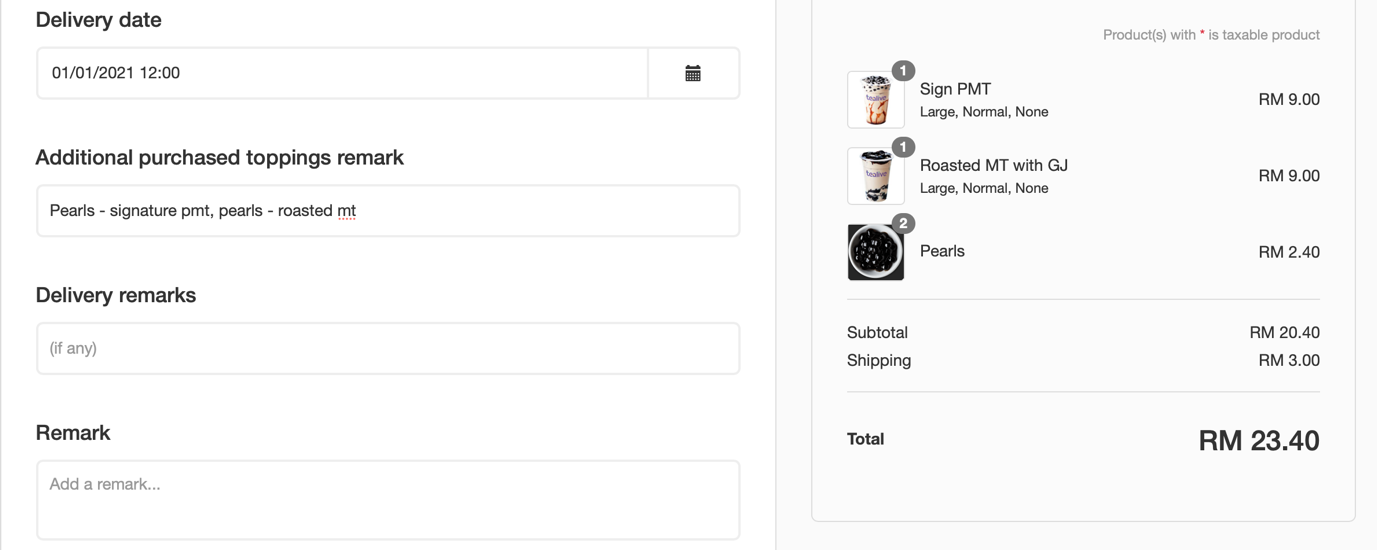The height and width of the screenshot is (550, 1377).
Task: Focus the Delivery date input field
Action: tap(343, 73)
